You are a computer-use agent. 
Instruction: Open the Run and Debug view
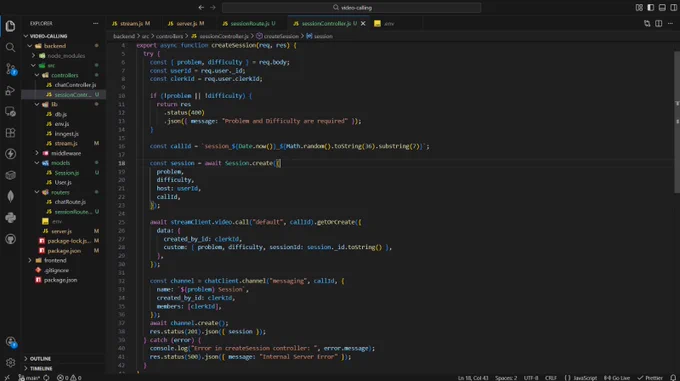pyautogui.click(x=10, y=90)
